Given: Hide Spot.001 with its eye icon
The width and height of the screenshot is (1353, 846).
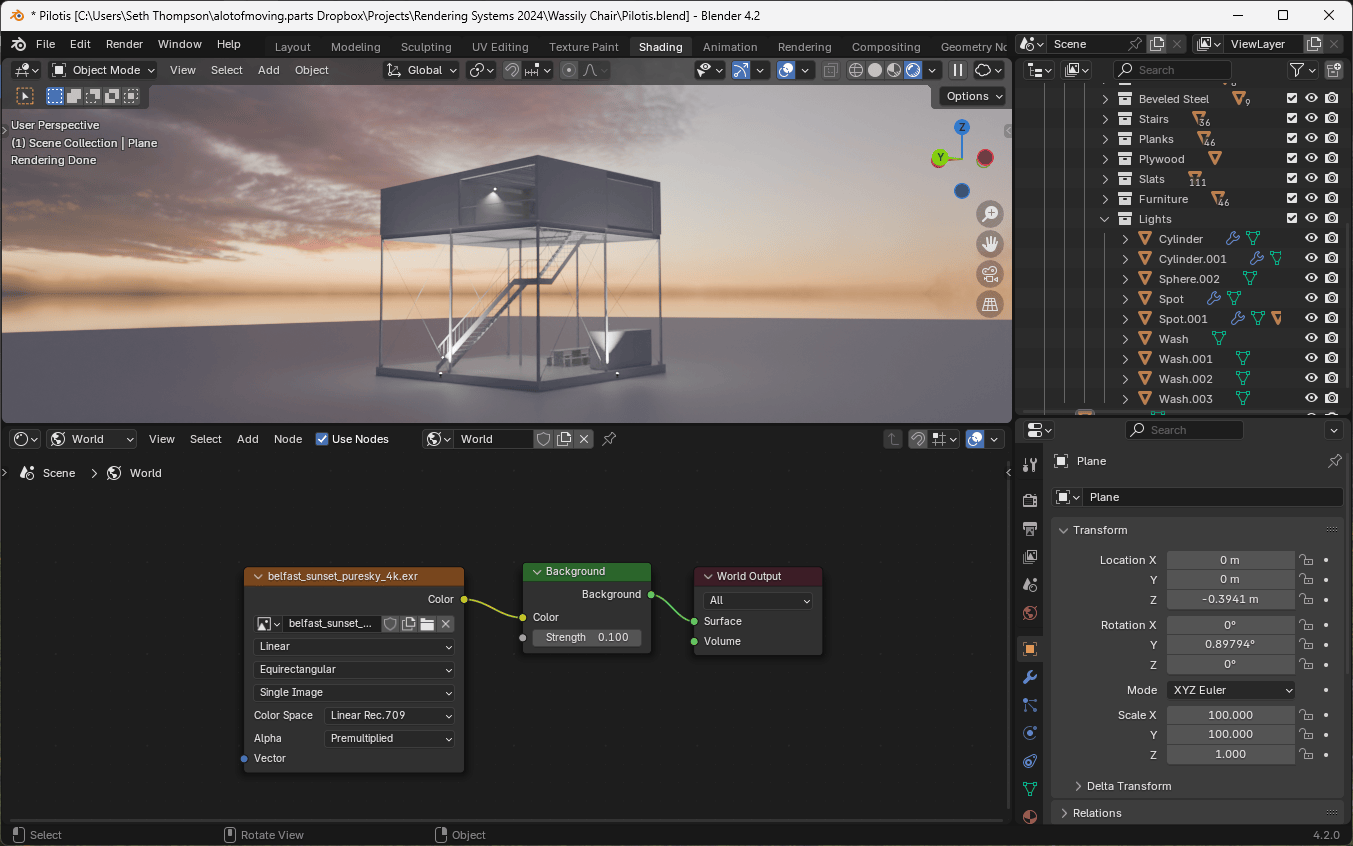Looking at the screenshot, I should pos(1312,319).
